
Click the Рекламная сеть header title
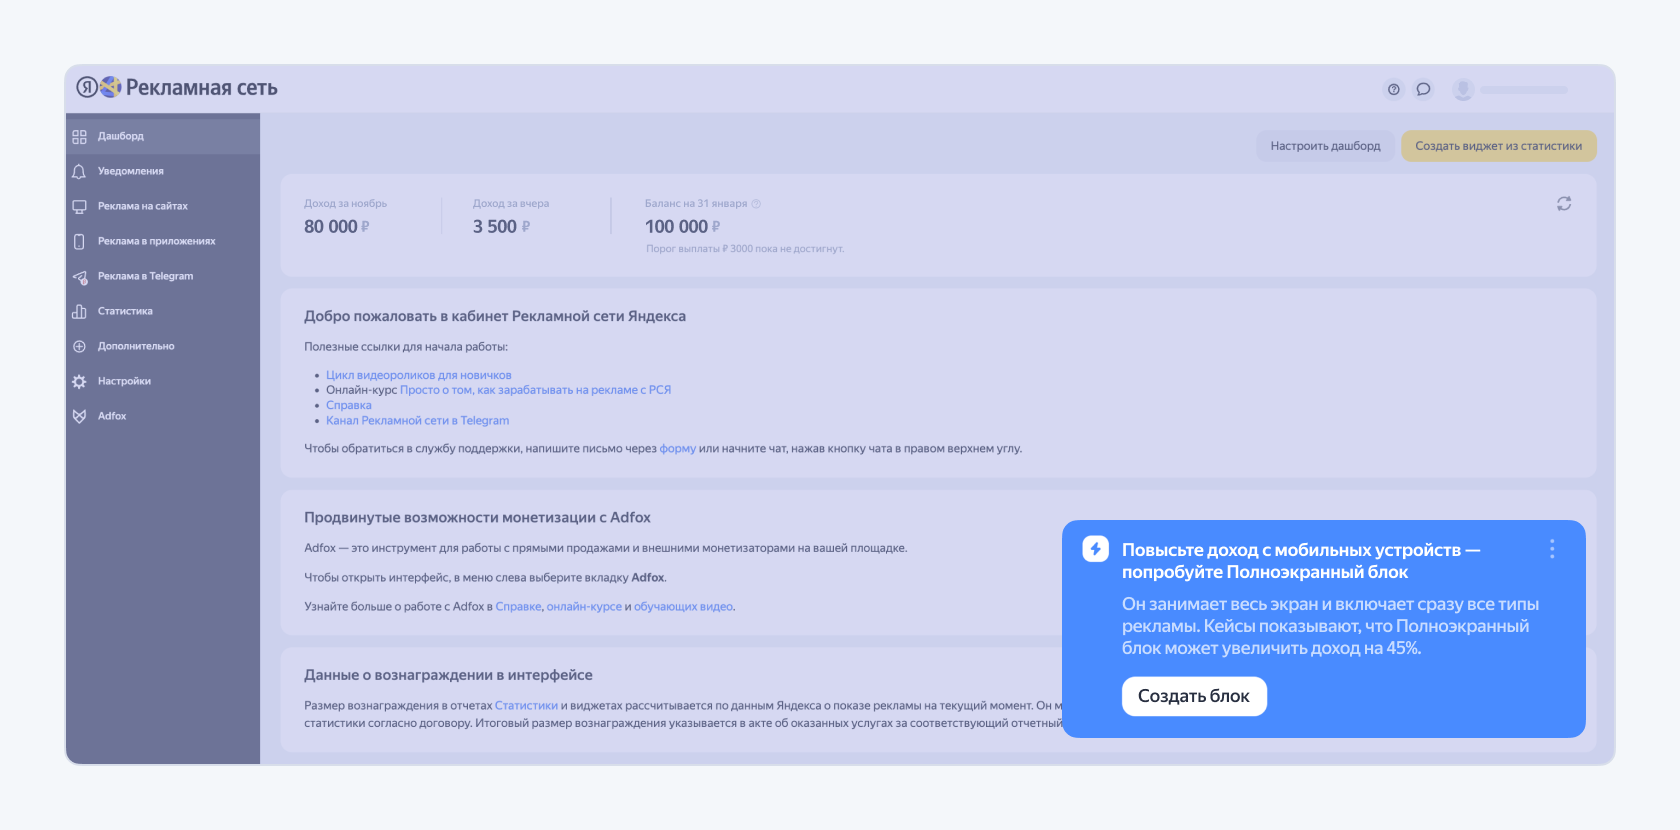202,88
